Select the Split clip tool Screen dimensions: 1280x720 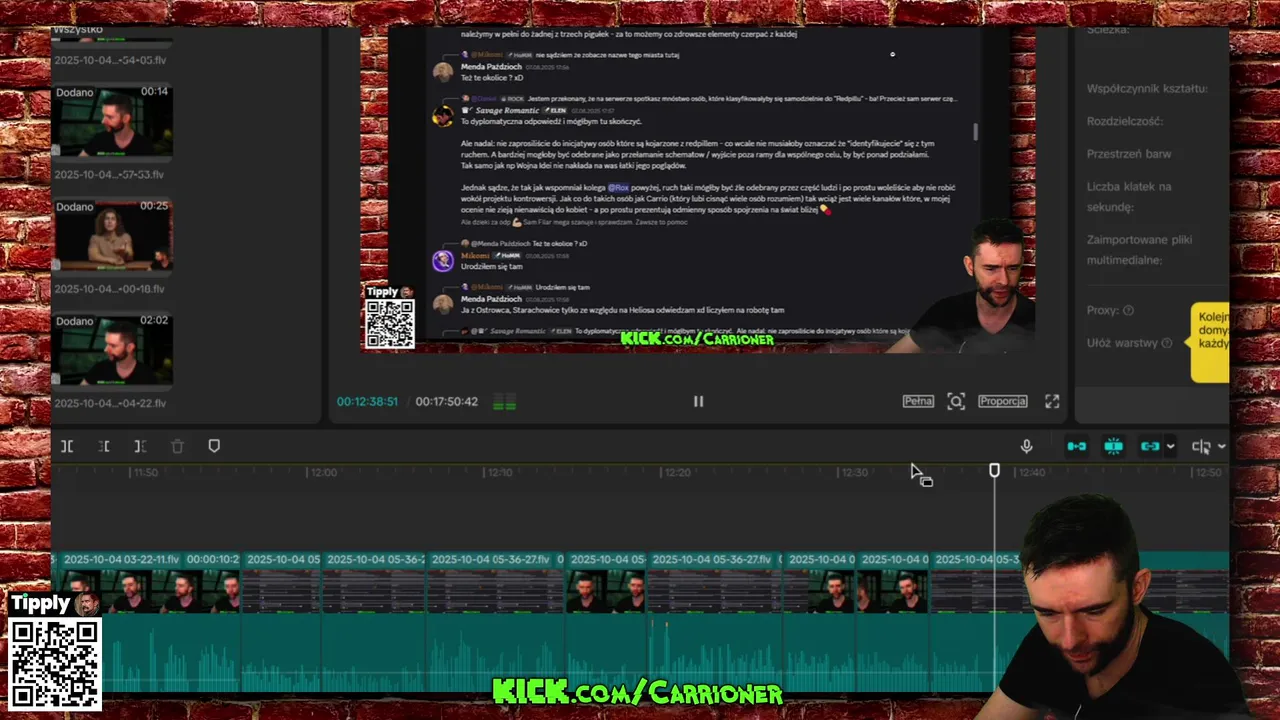pos(67,446)
